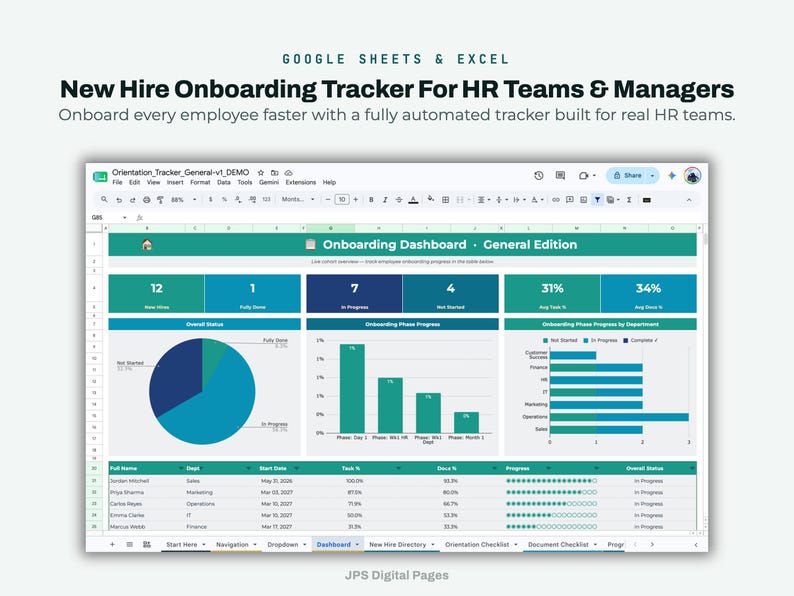Toggle strikethrough formatting

pos(399,200)
